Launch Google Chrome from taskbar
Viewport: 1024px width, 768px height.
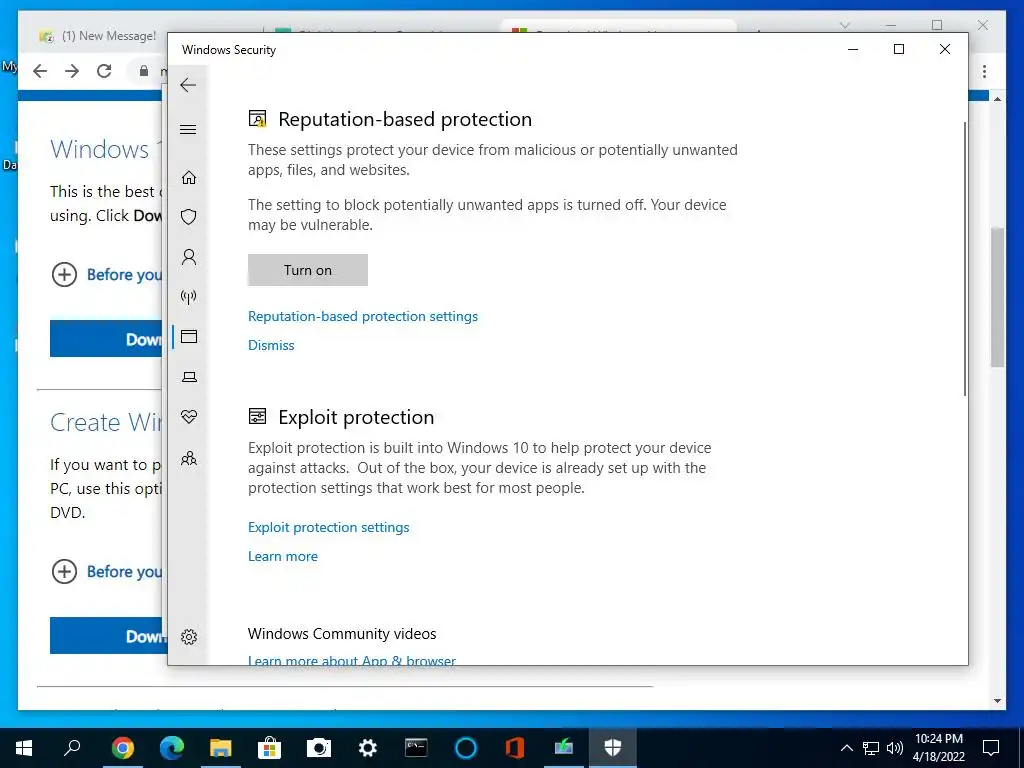click(x=122, y=748)
